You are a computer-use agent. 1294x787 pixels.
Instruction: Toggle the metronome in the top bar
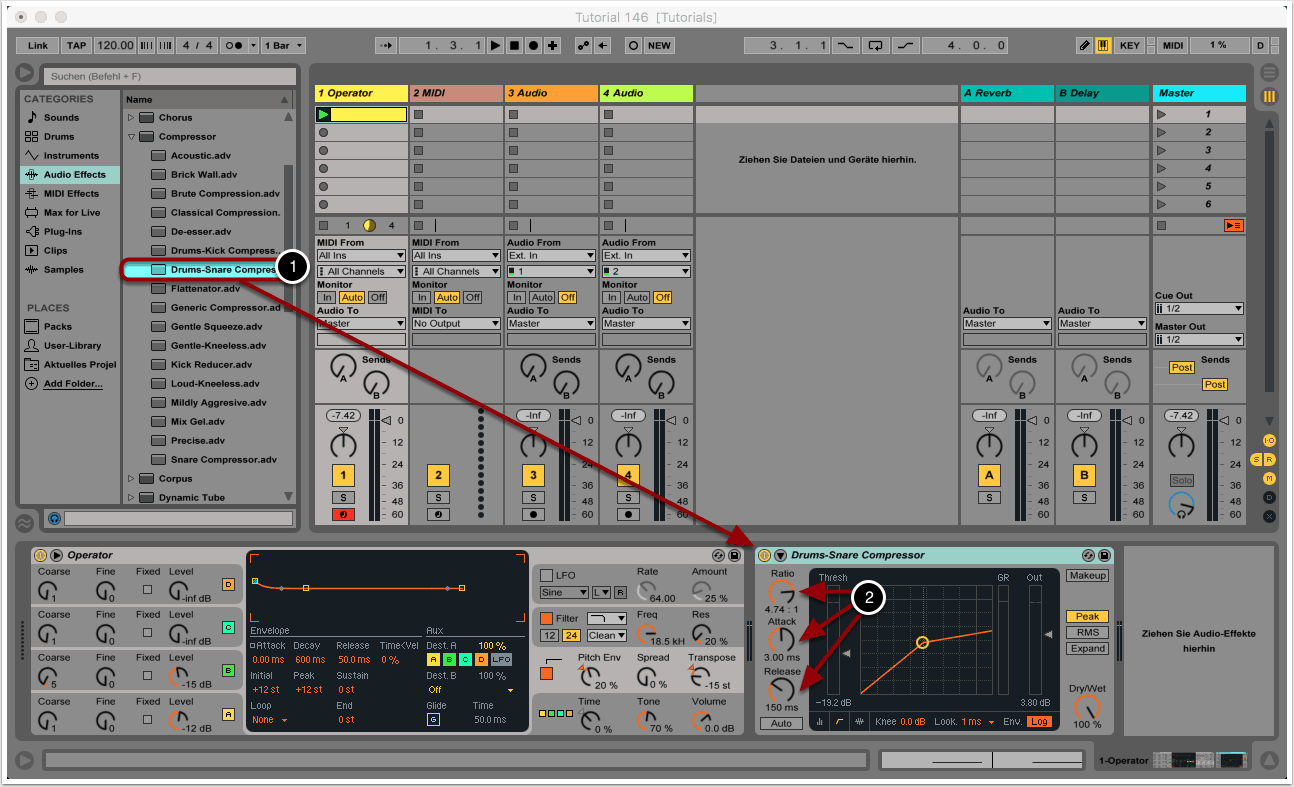coord(234,46)
